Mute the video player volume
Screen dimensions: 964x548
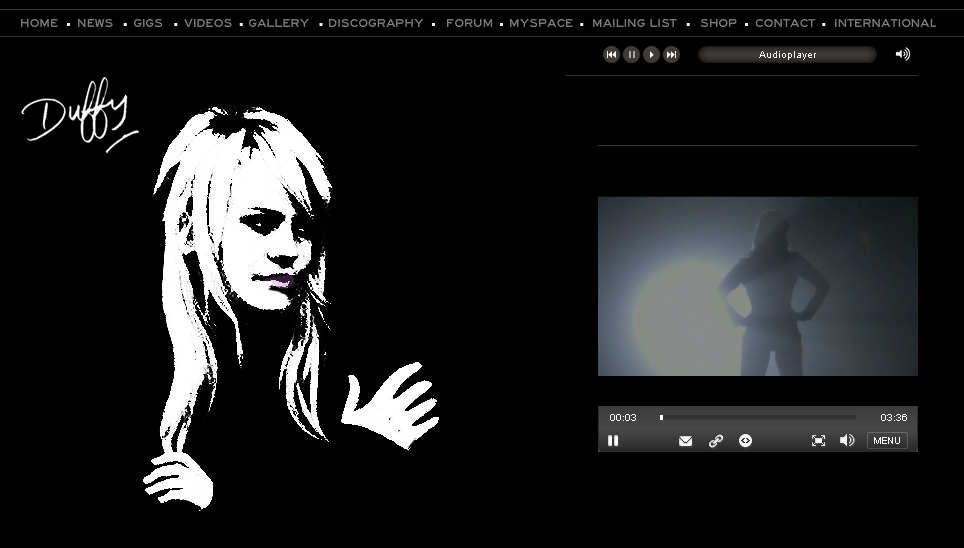click(x=847, y=440)
